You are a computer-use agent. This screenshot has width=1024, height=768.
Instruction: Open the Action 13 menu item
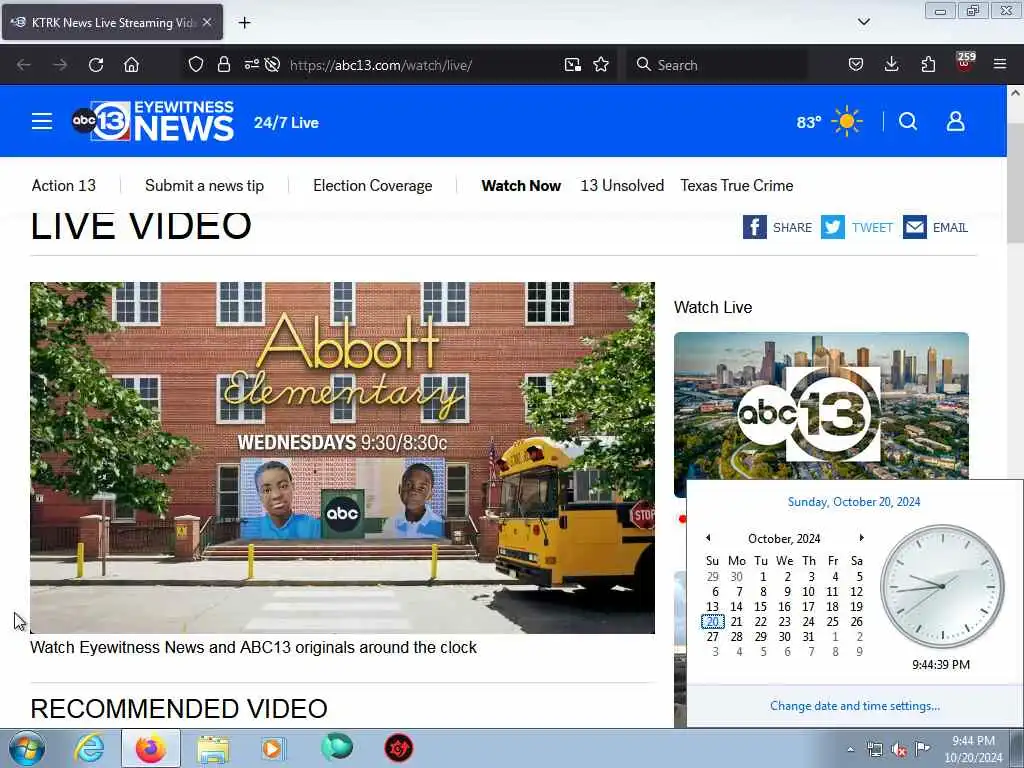coord(63,185)
